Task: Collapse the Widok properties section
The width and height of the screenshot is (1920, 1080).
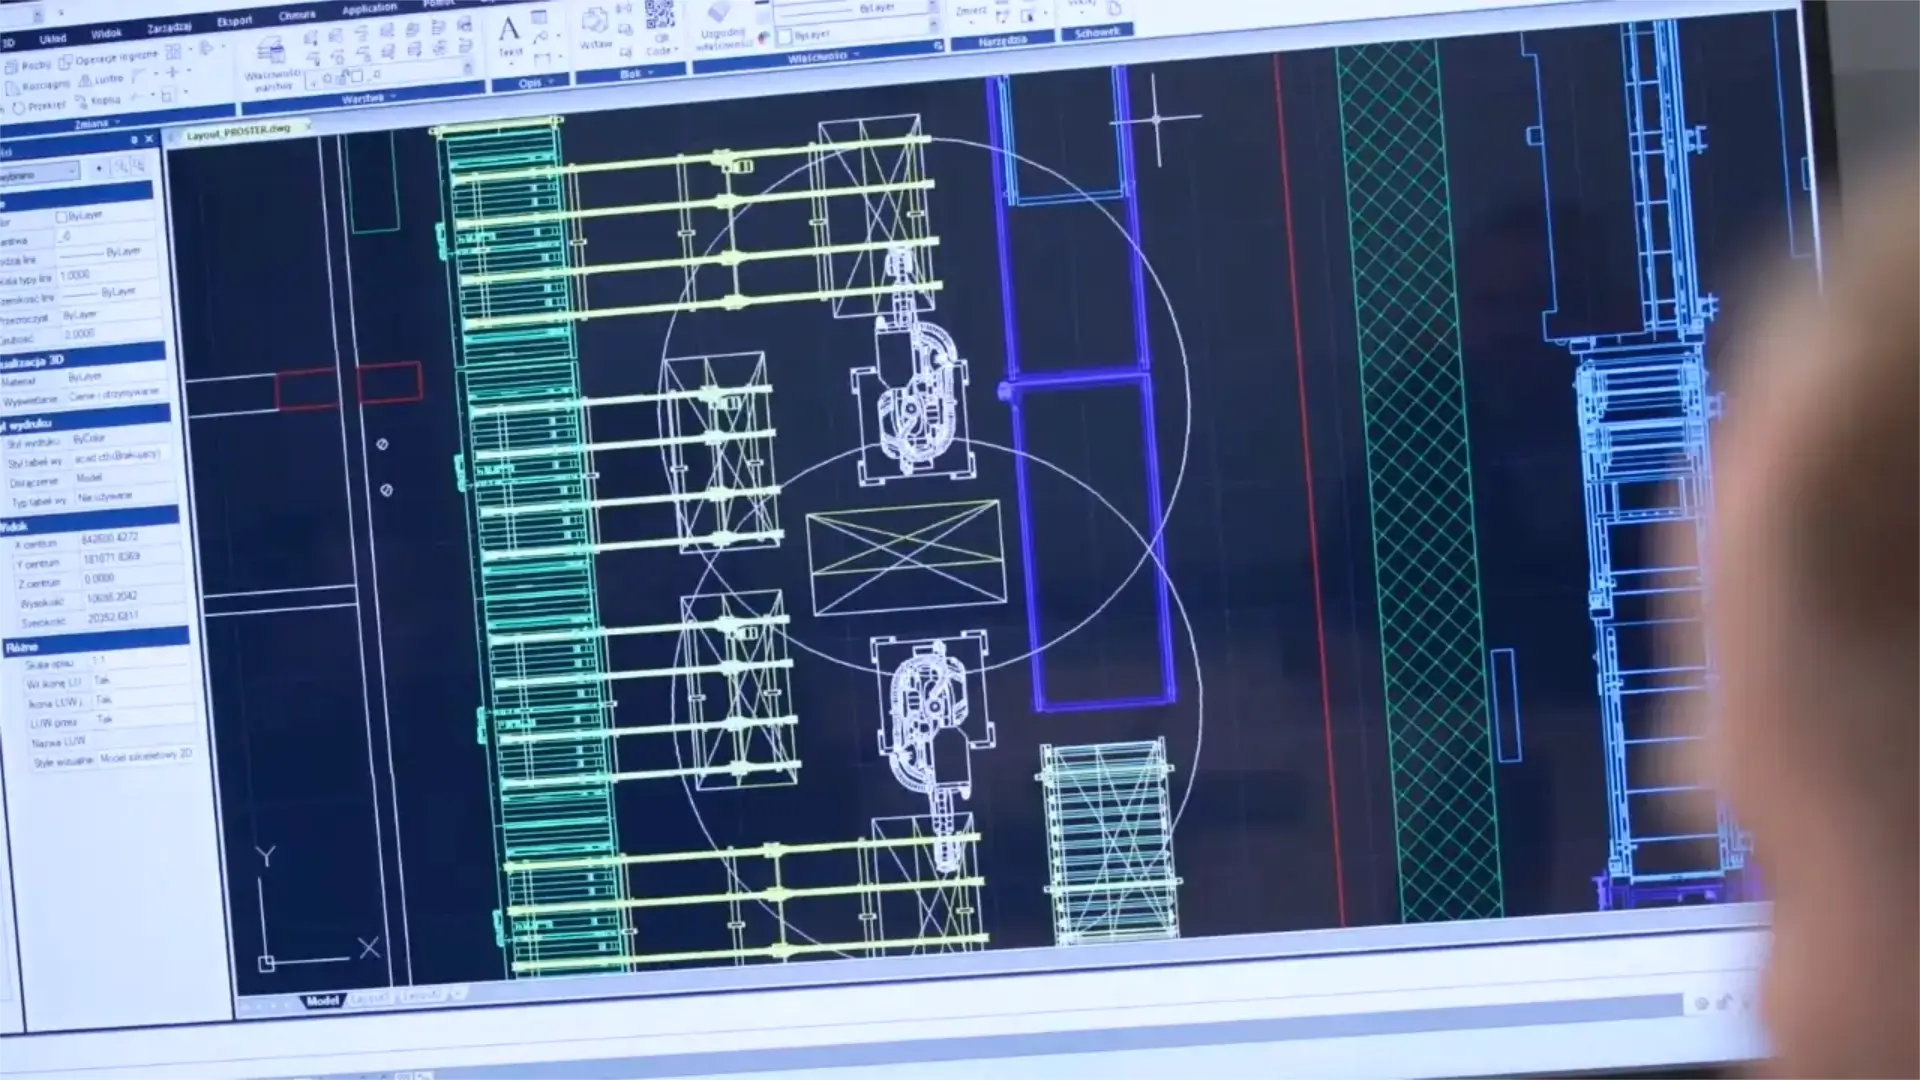Action: (x=88, y=522)
